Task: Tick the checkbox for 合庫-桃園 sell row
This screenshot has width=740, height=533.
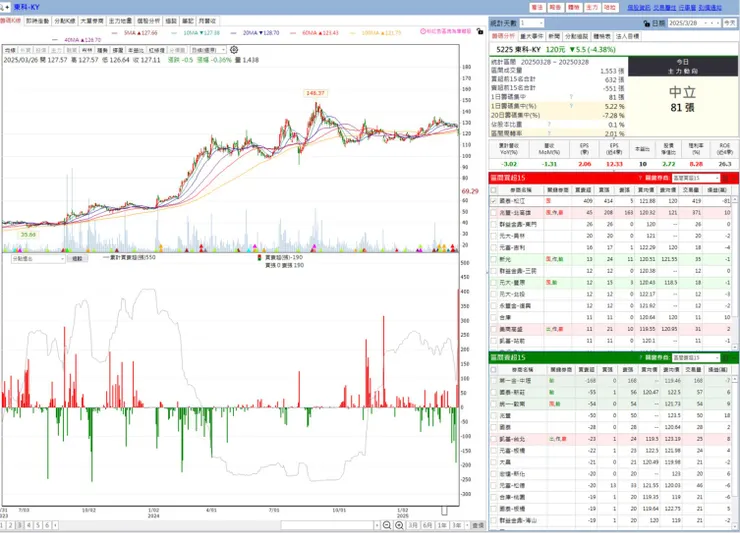Action: (x=494, y=497)
